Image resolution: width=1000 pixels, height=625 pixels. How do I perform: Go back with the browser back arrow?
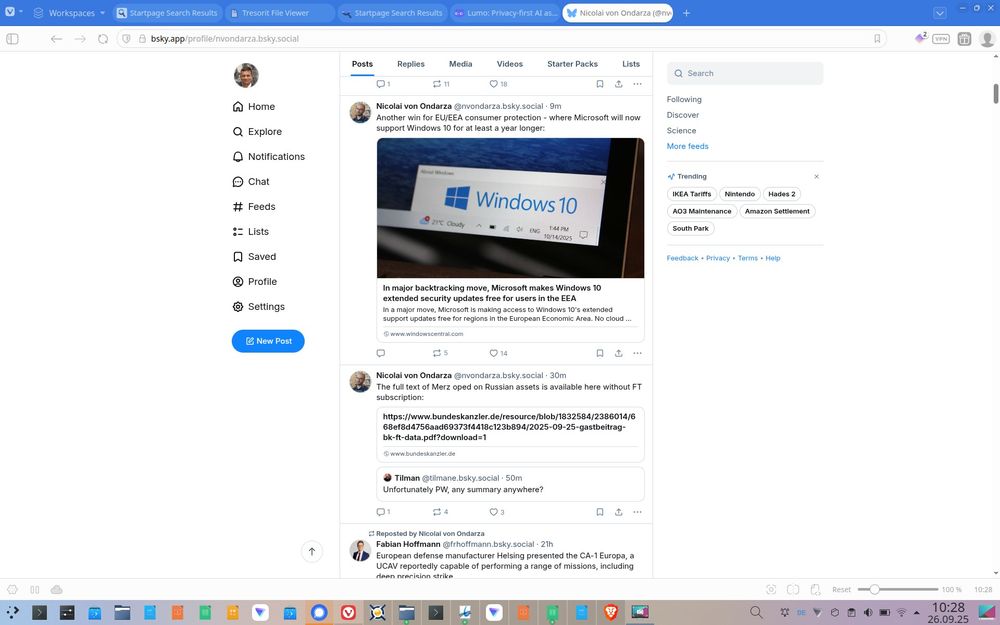[x=56, y=39]
